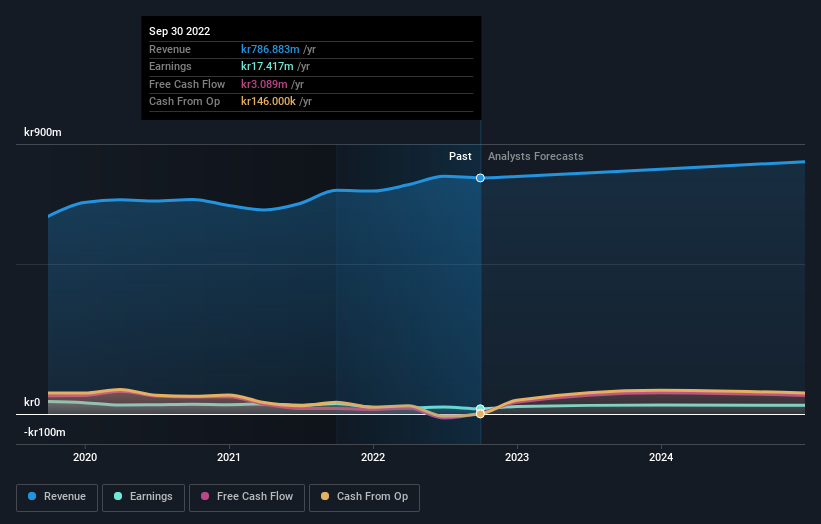Image resolution: width=821 pixels, height=524 pixels.
Task: Click the Earnings row label in tooltip
Action: (170, 66)
